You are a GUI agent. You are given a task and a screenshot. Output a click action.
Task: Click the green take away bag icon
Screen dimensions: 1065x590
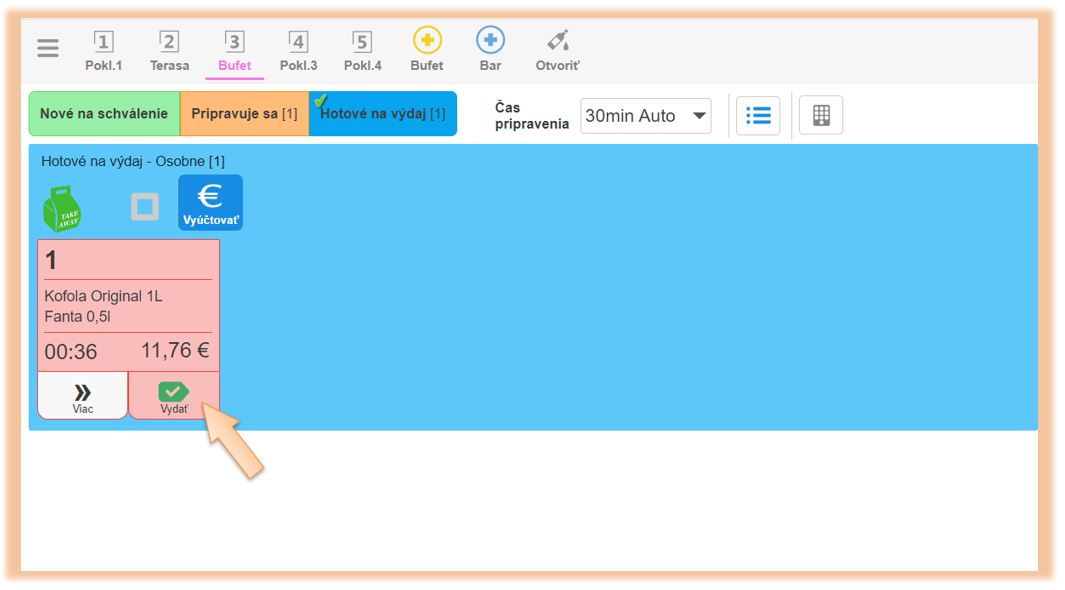coord(62,207)
